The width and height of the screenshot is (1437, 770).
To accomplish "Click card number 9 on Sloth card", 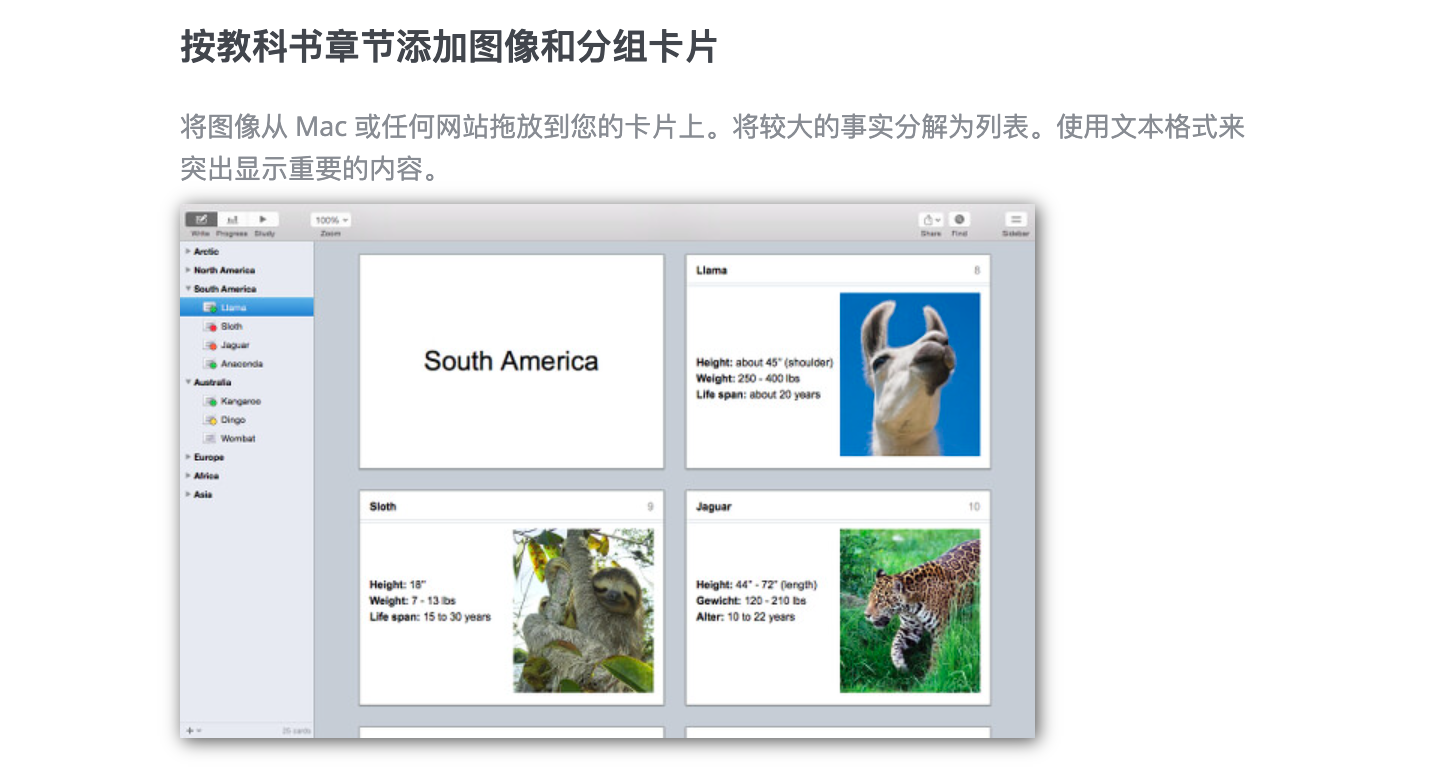I will pos(650,507).
